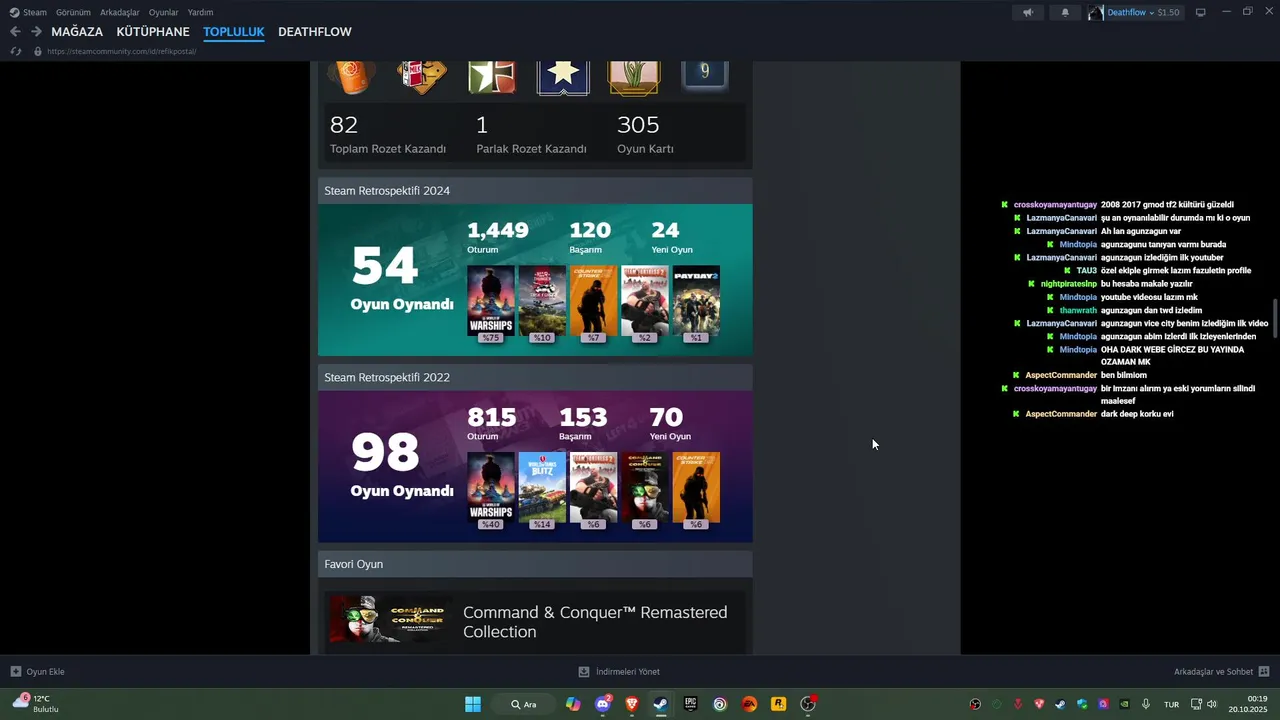Viewport: 1280px width, 720px height.
Task: Go to the MAĞAZA tab
Action: coord(77,32)
